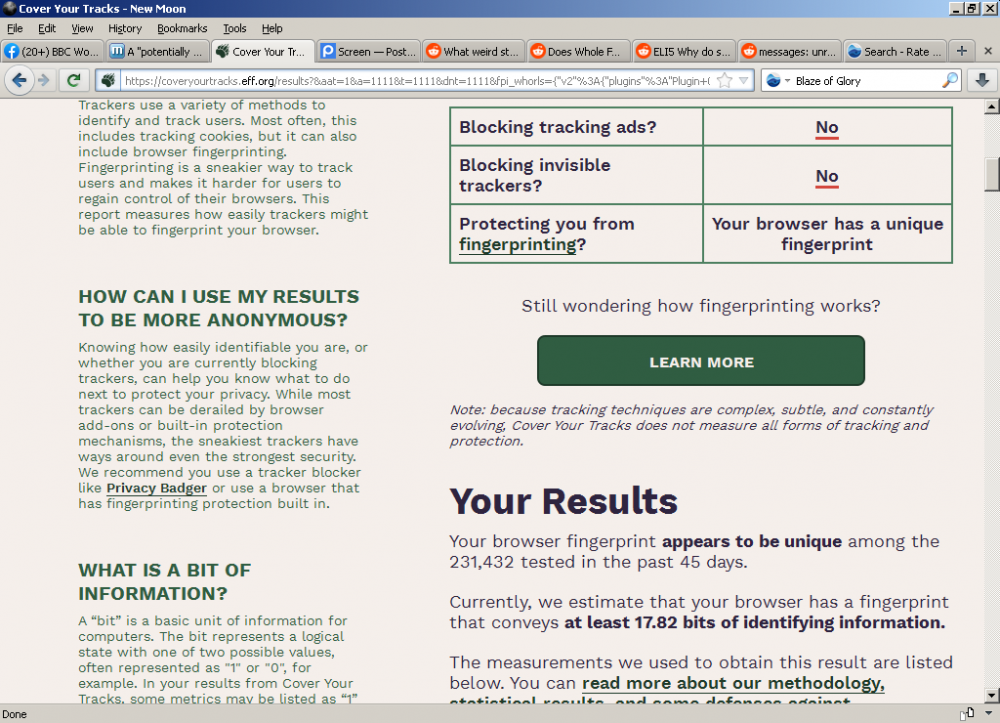Image resolution: width=1000 pixels, height=723 pixels.
Task: Click the search magnifier icon
Action: point(949,80)
